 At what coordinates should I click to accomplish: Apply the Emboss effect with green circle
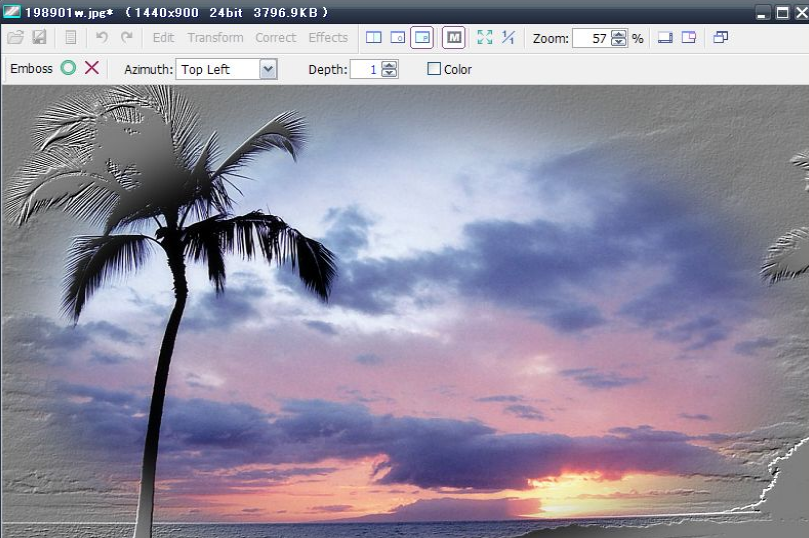[68, 68]
